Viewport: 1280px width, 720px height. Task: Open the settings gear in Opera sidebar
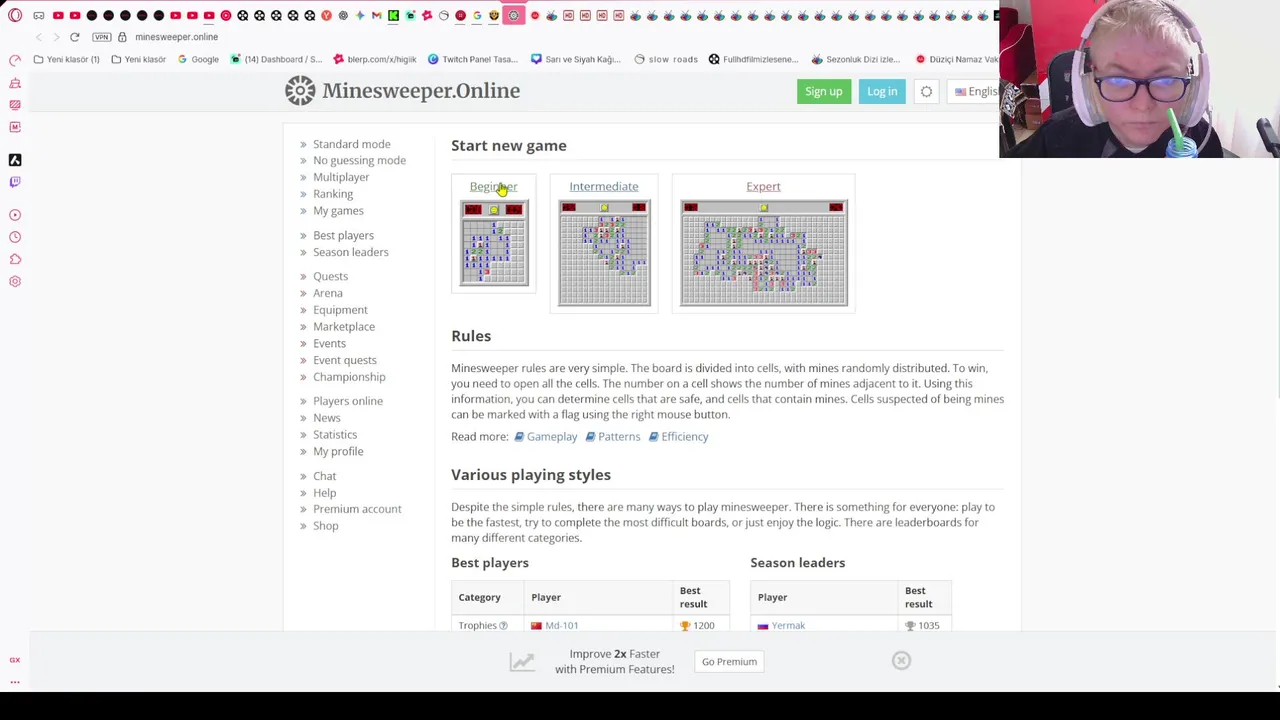tap(15, 281)
